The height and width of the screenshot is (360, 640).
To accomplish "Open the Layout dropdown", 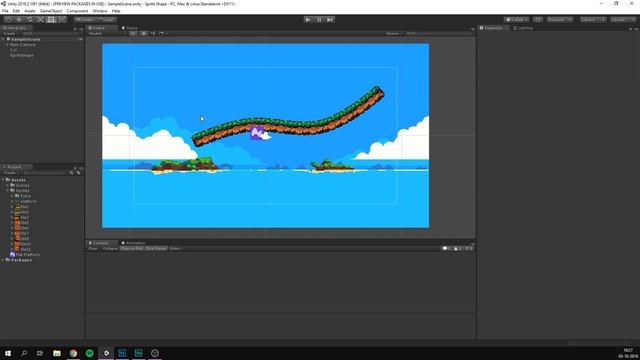I will click(x=623, y=20).
